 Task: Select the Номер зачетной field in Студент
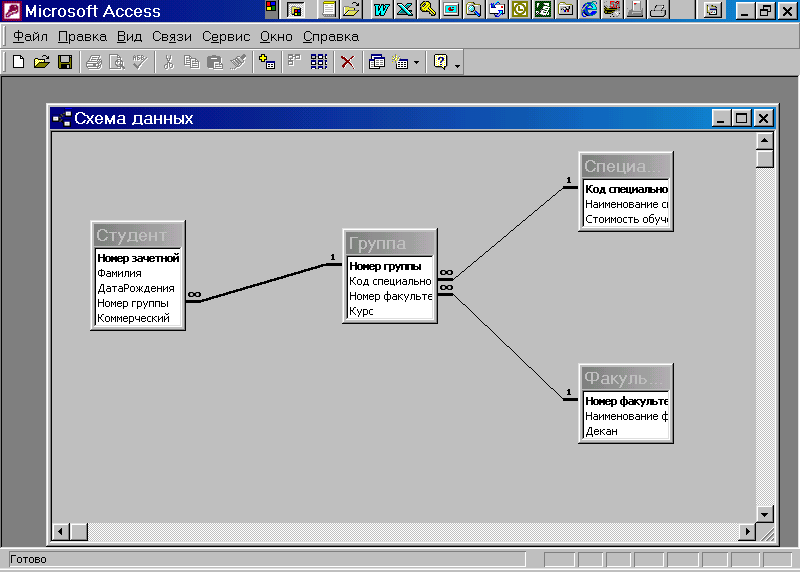(x=138, y=258)
